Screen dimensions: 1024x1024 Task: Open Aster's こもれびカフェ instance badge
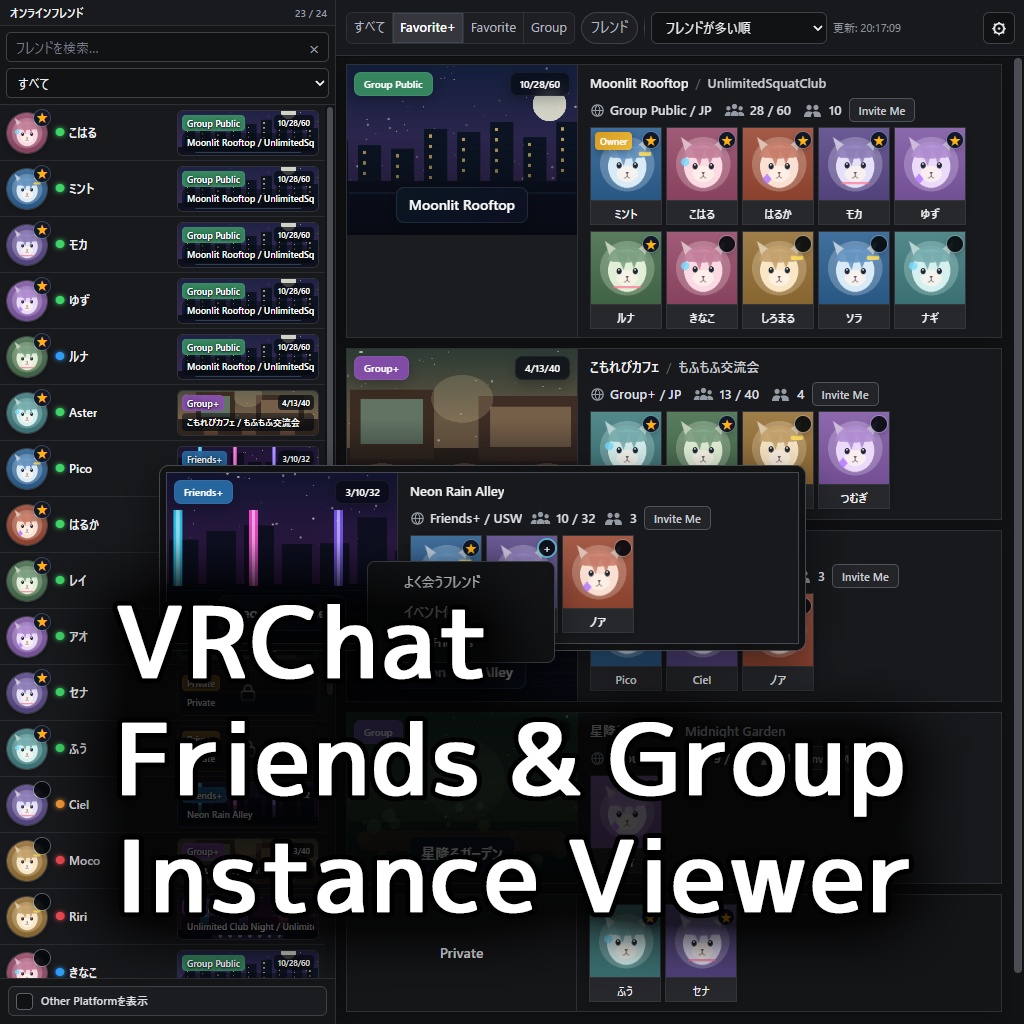[248, 413]
